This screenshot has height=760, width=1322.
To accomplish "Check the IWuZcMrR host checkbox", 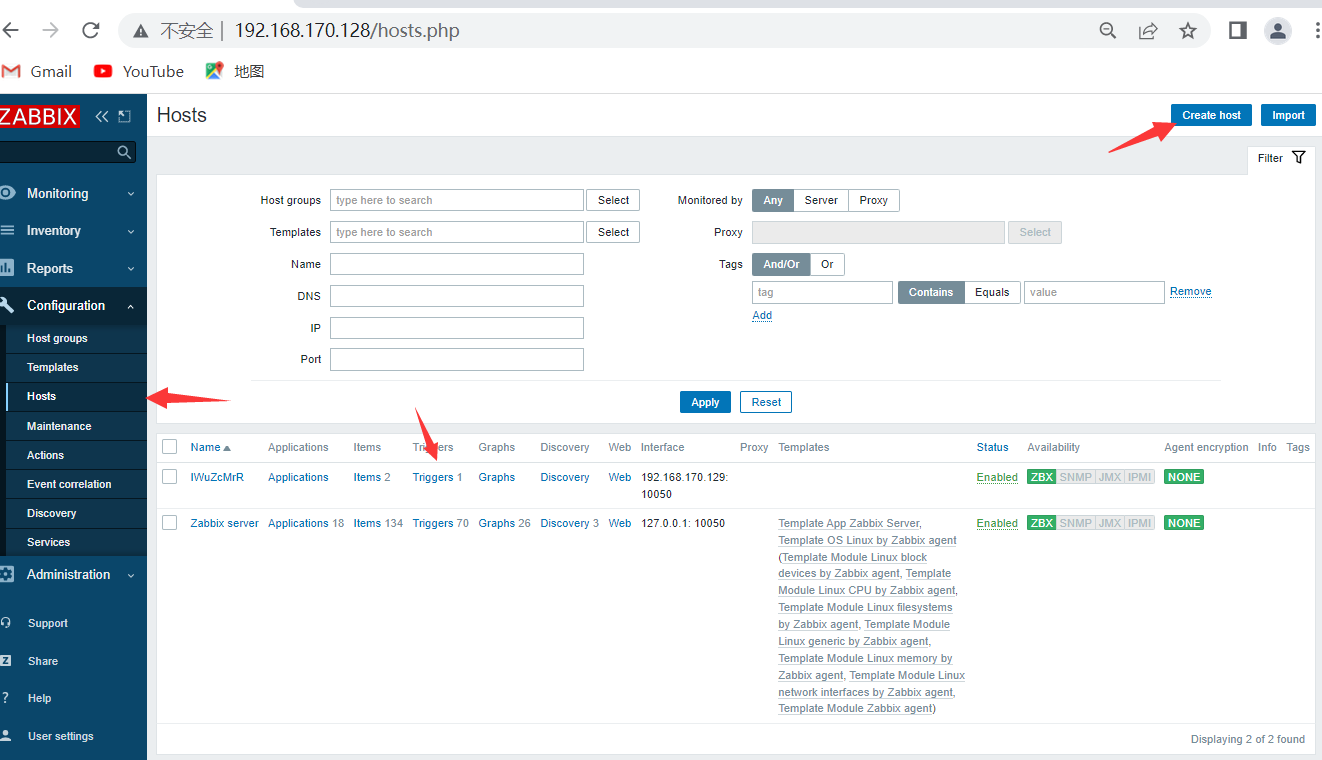I will point(170,477).
